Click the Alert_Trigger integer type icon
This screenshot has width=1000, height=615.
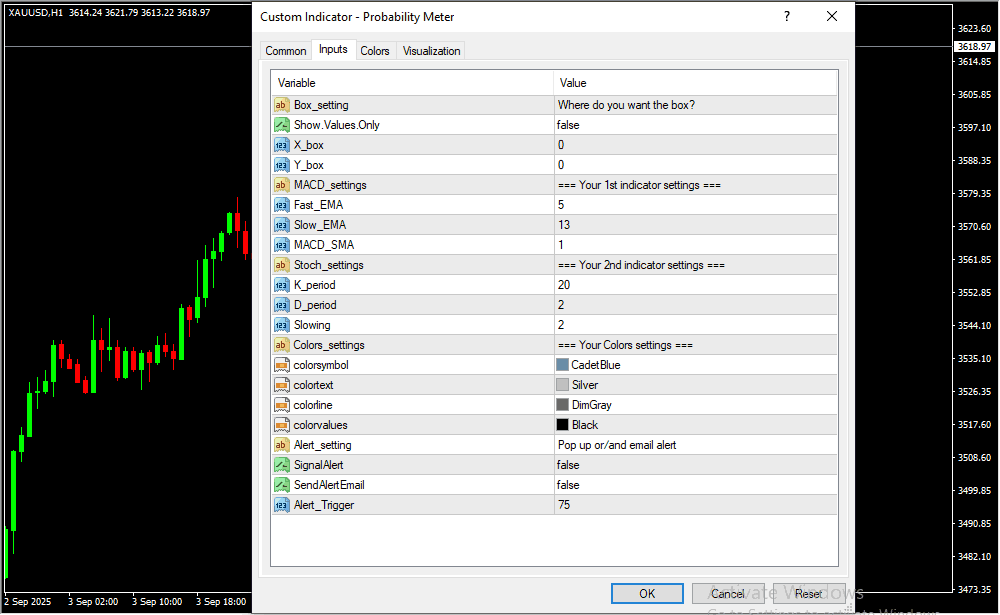(x=281, y=505)
